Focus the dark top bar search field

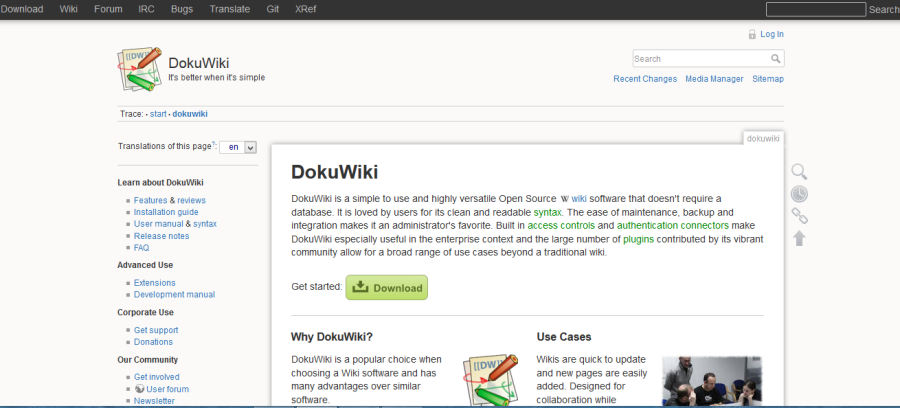coord(816,9)
